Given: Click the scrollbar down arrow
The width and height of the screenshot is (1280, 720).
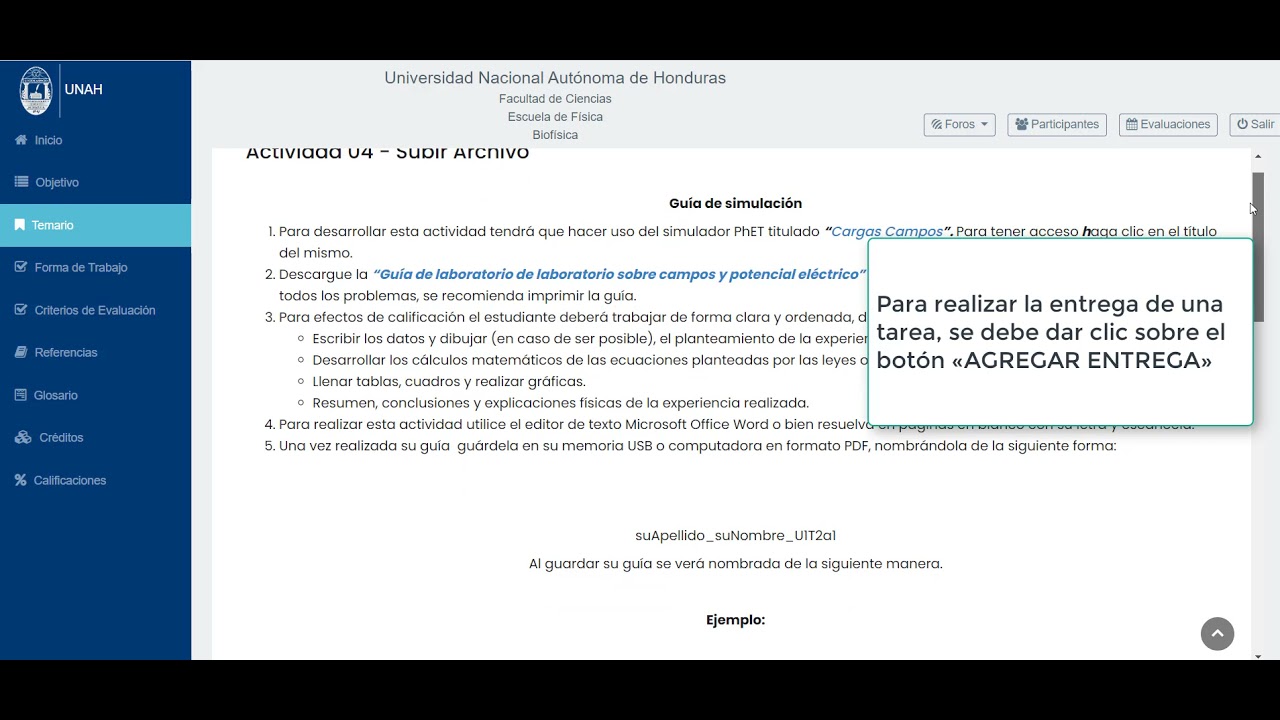Looking at the screenshot, I should point(1258,656).
